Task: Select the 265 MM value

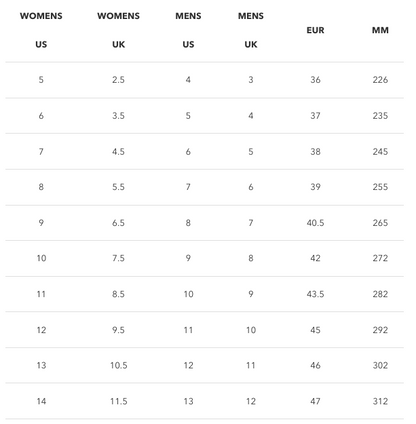Action: 380,223
